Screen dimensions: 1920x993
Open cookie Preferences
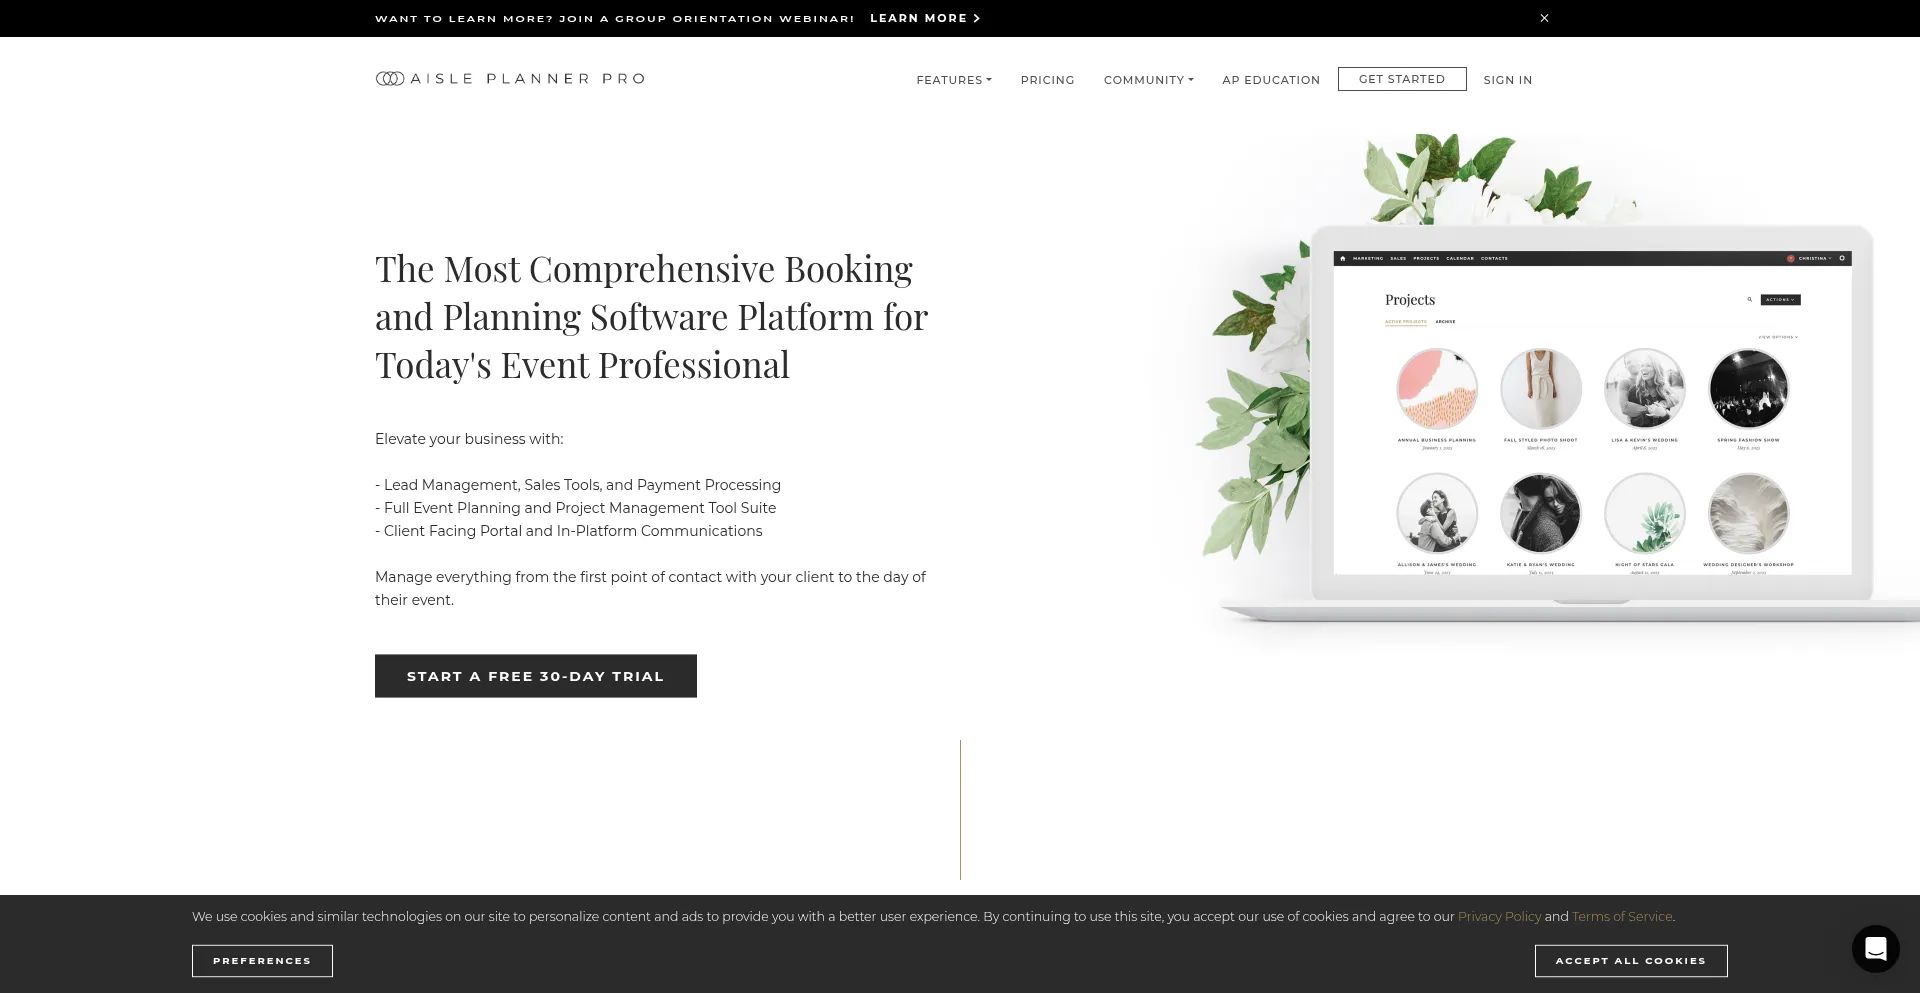pos(262,961)
